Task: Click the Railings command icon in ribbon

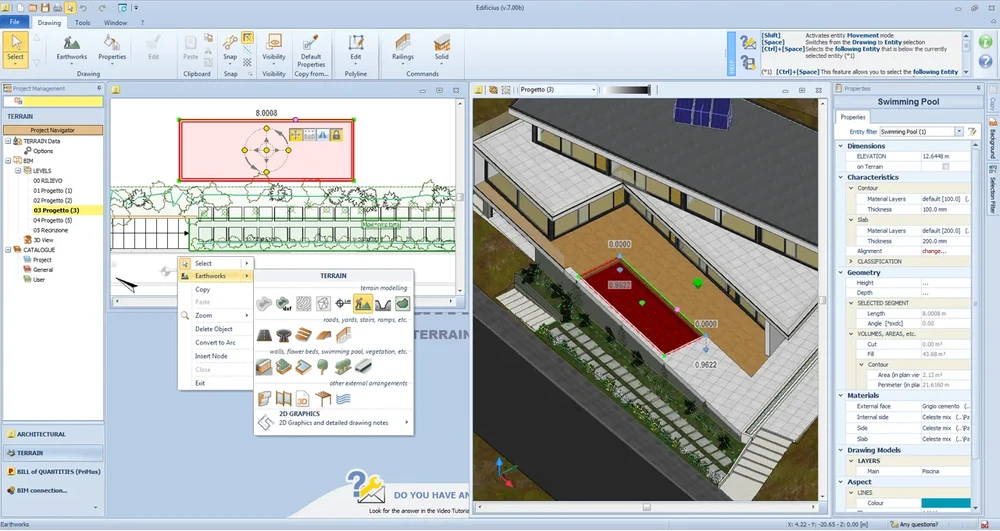Action: click(403, 44)
